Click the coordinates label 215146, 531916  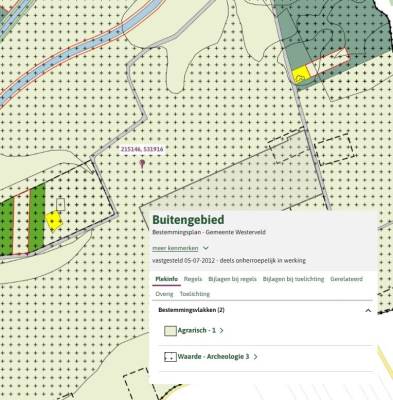[142, 149]
